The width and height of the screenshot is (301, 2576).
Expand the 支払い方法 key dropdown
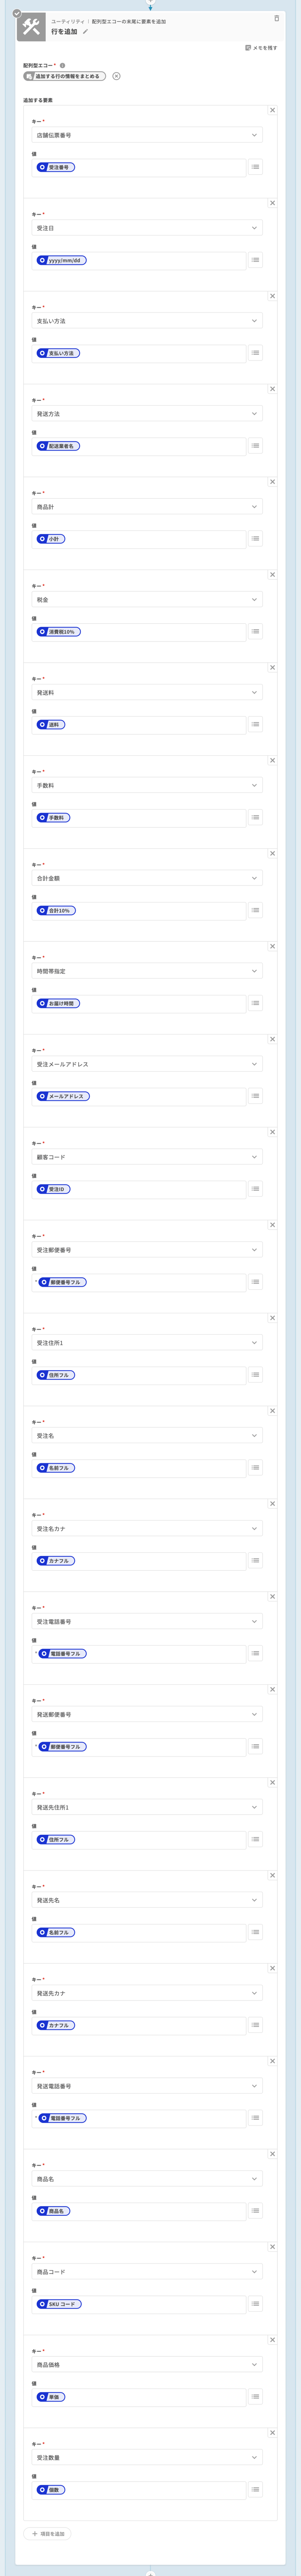click(147, 321)
